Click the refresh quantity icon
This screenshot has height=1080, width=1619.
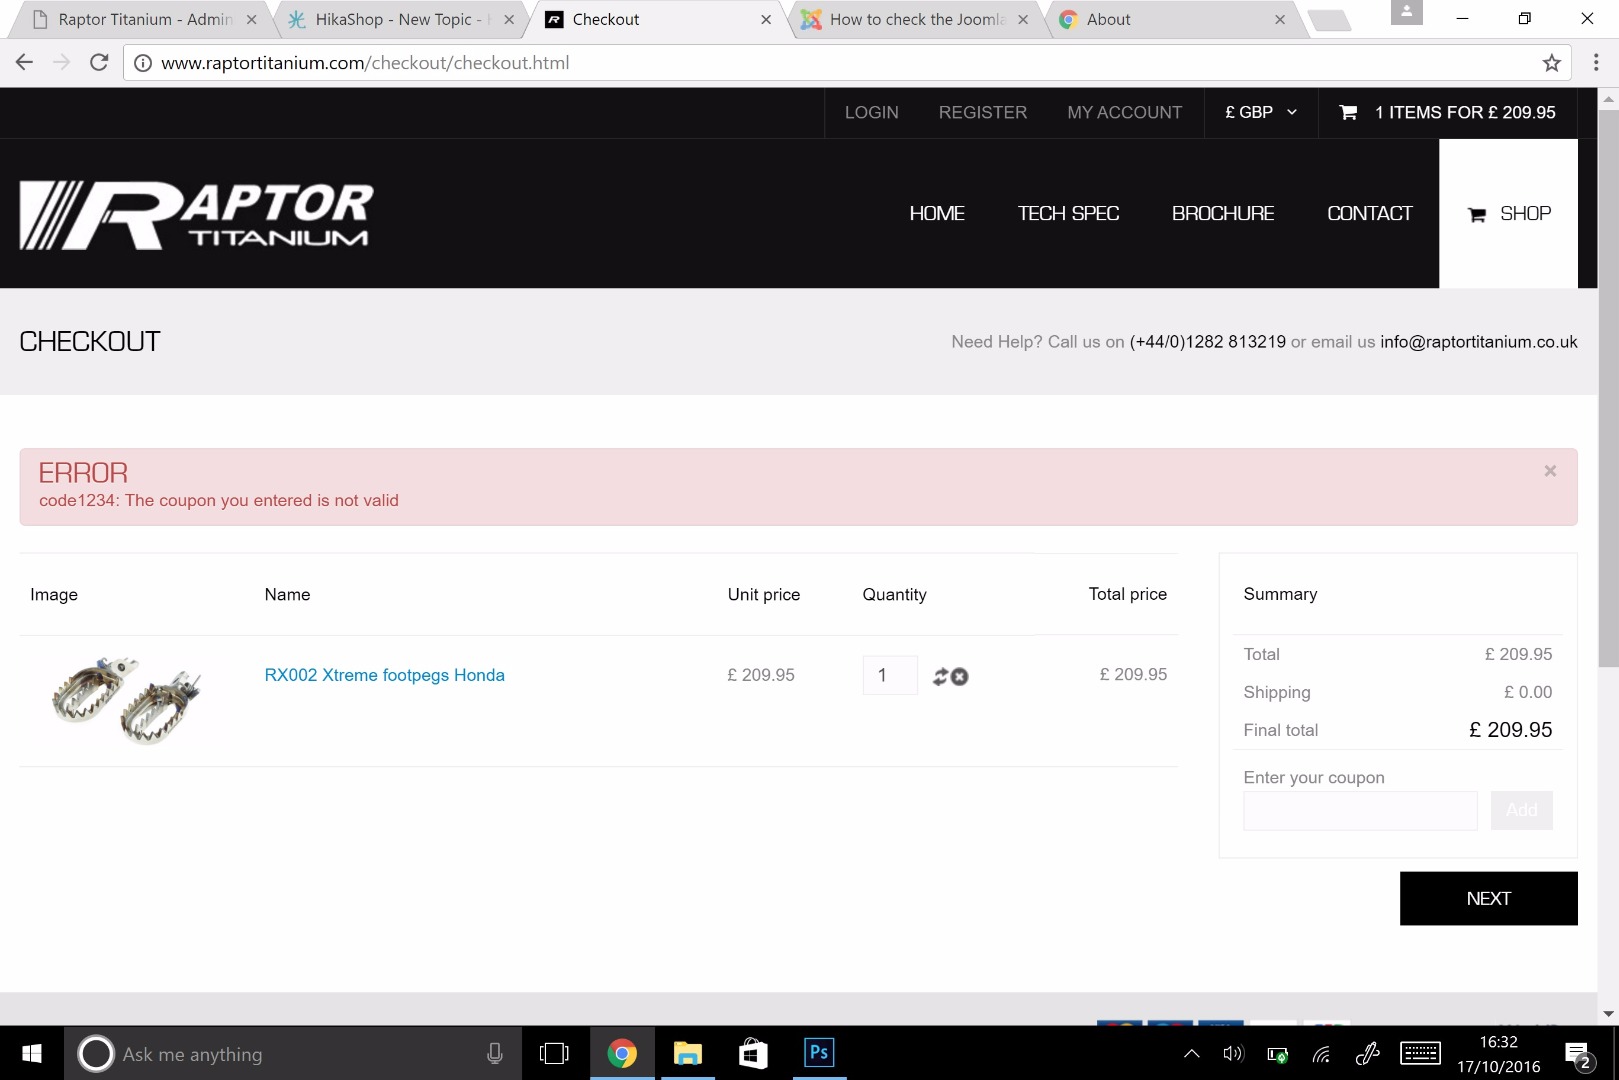click(940, 677)
